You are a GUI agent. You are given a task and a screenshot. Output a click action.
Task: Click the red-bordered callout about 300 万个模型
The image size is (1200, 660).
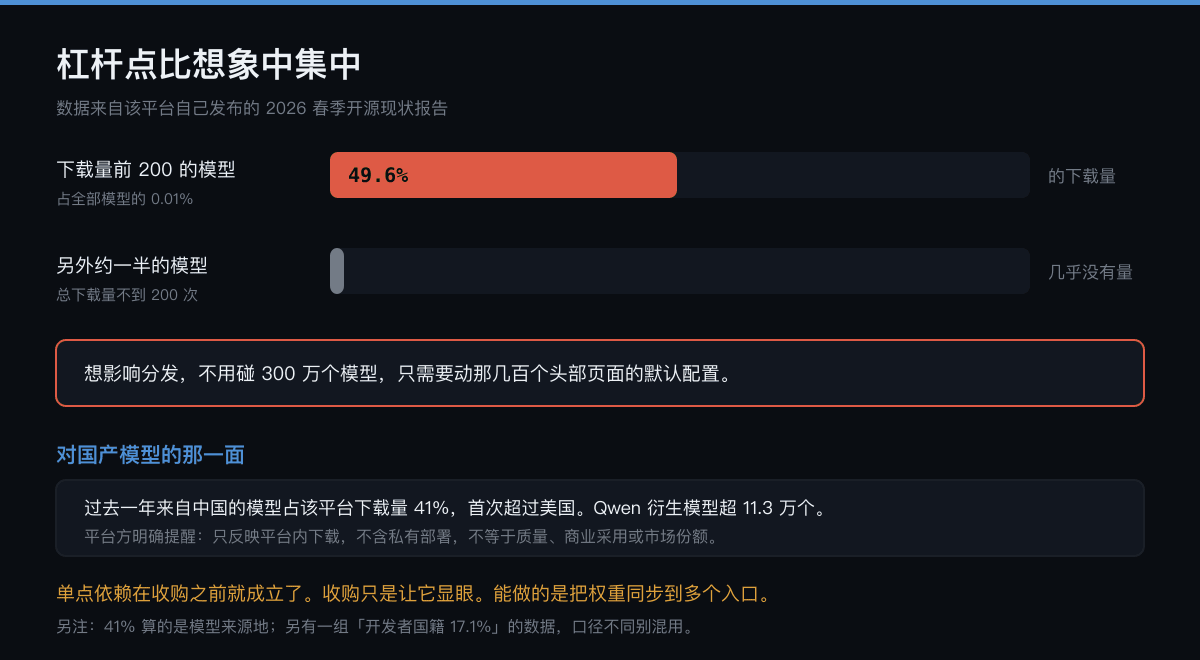(x=600, y=373)
